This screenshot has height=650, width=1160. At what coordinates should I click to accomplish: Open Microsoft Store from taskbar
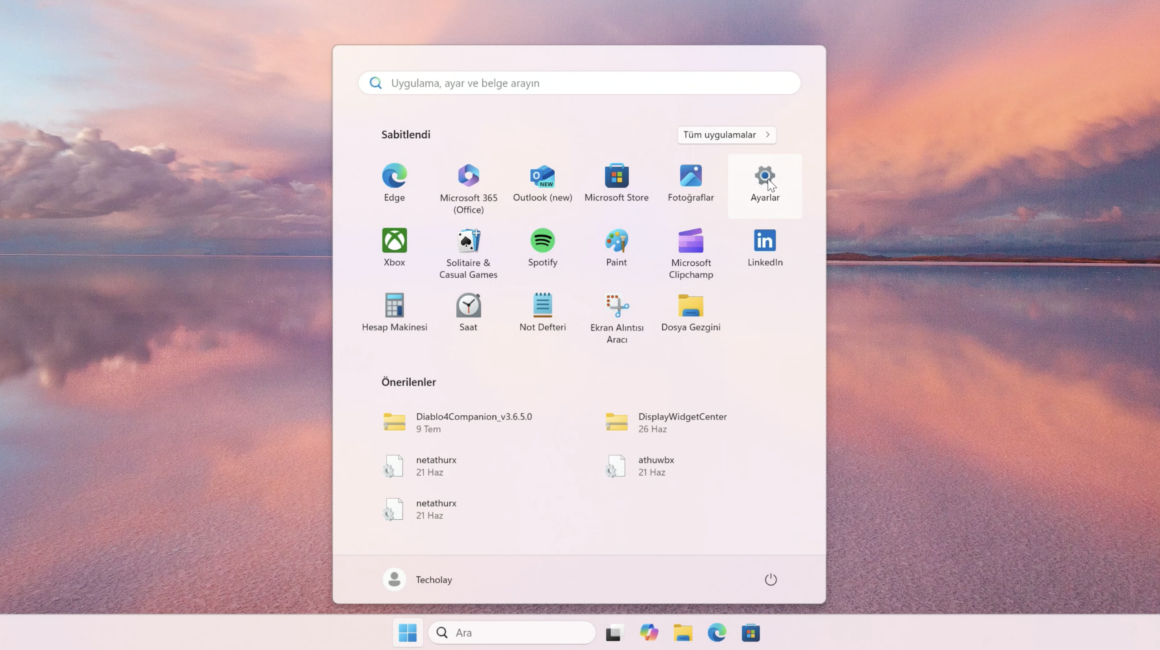tap(751, 632)
